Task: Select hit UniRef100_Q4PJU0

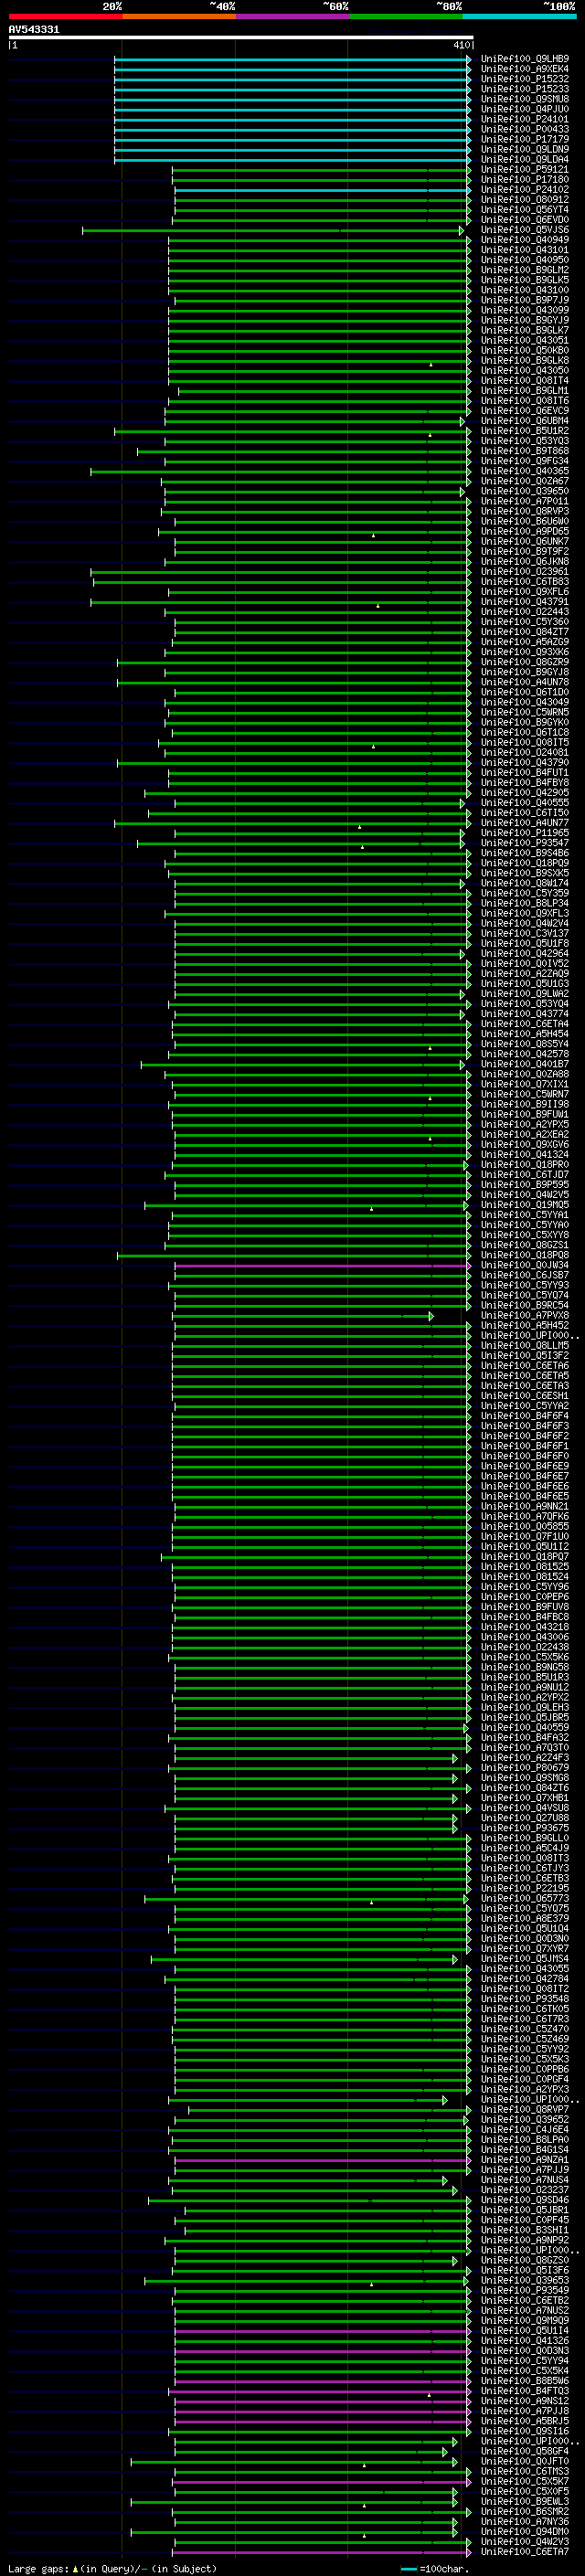Action: pos(524,110)
